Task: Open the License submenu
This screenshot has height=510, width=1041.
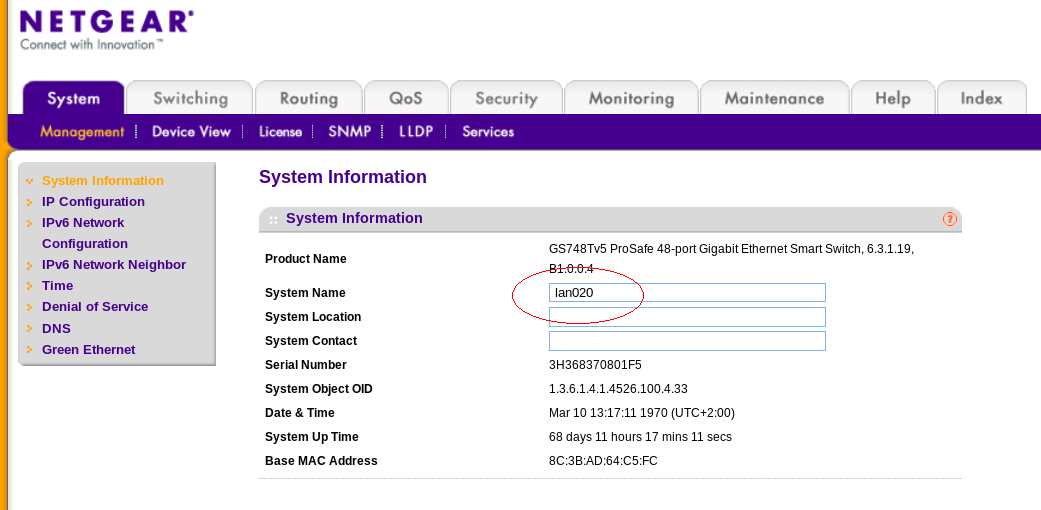Action: click(280, 131)
